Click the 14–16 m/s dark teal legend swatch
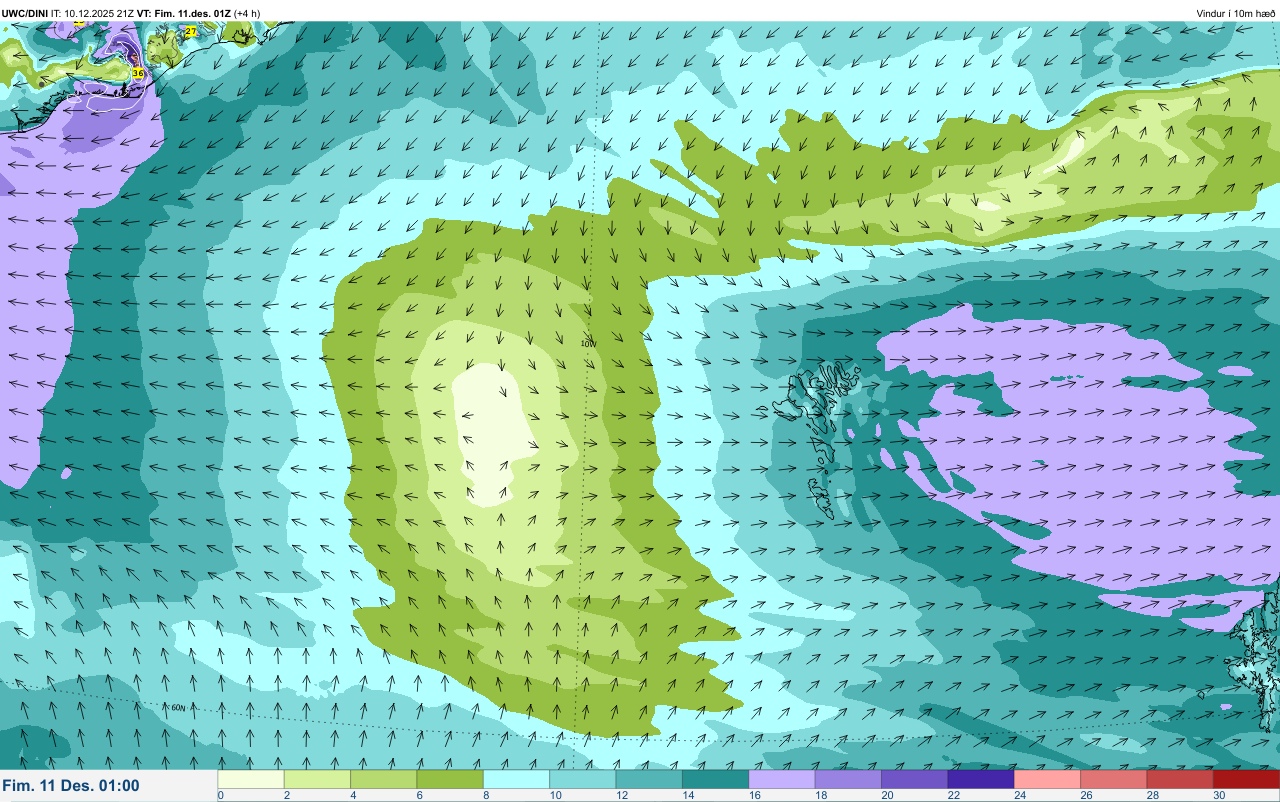 [x=715, y=779]
